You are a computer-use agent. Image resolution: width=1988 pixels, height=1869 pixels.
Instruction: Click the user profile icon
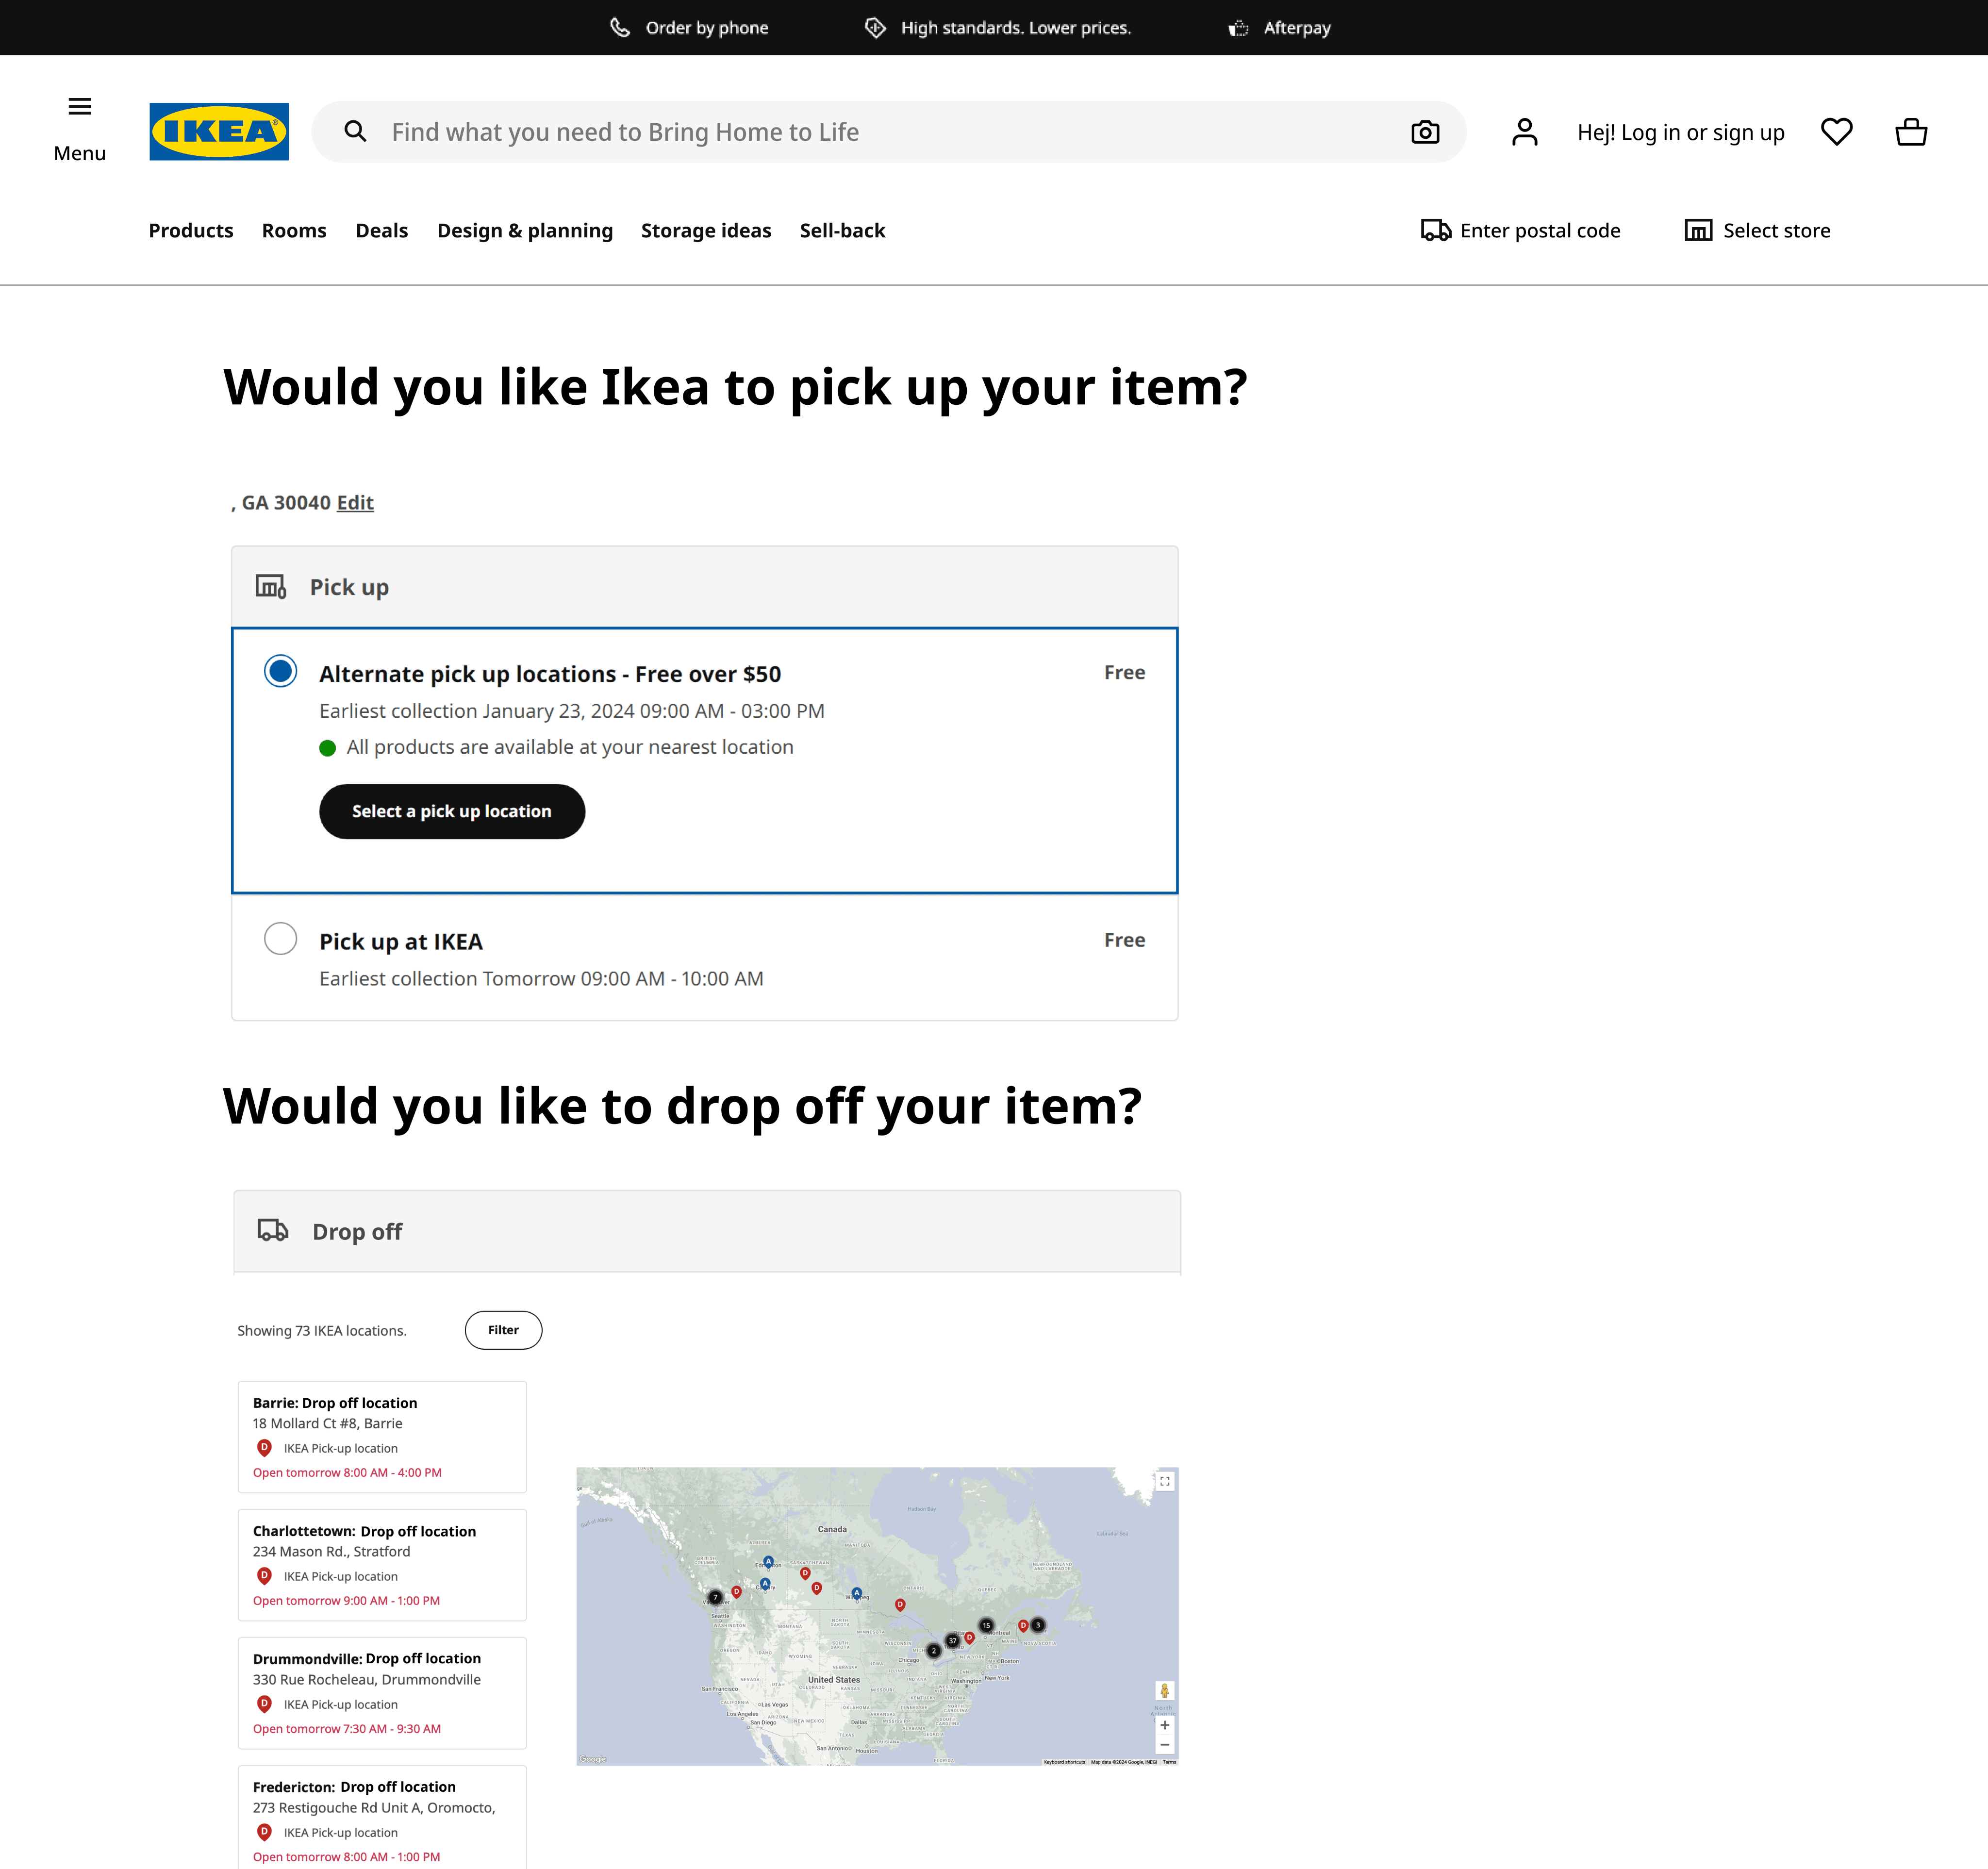(x=1524, y=131)
